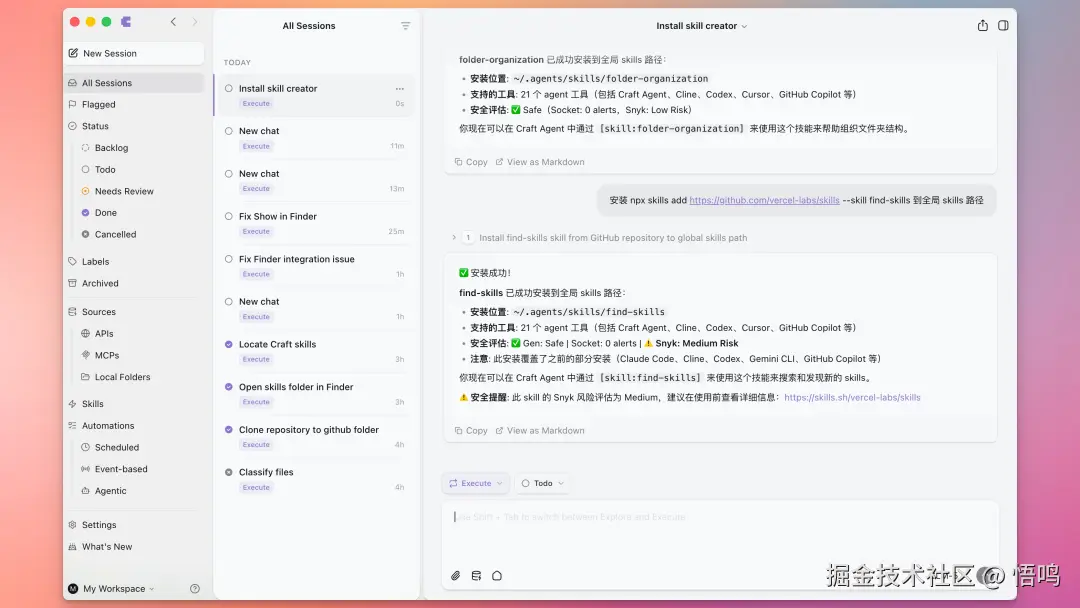Click the Craft app logo icon
Image resolution: width=1080 pixels, height=608 pixels.
point(126,22)
